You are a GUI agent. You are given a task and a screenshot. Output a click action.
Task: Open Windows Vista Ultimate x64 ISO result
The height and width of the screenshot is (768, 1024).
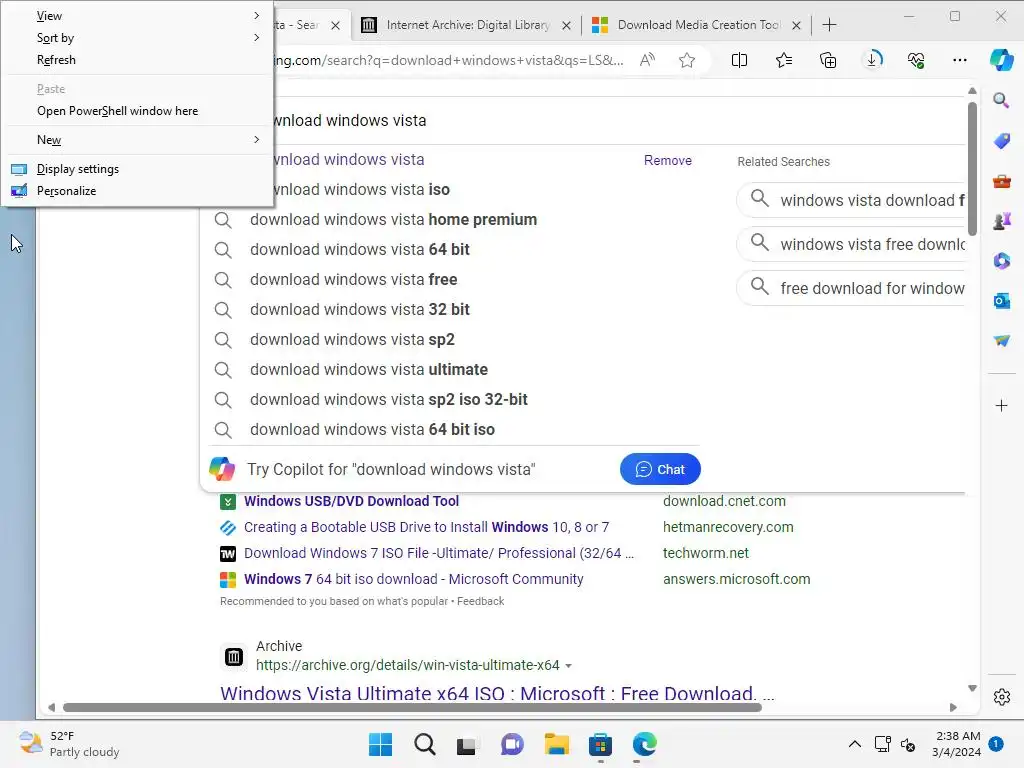click(497, 693)
